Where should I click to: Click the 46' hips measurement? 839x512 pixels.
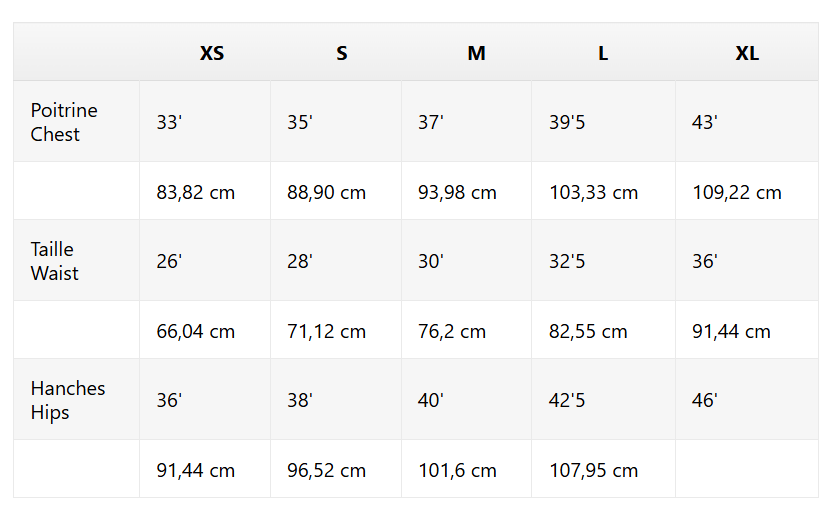(x=705, y=400)
